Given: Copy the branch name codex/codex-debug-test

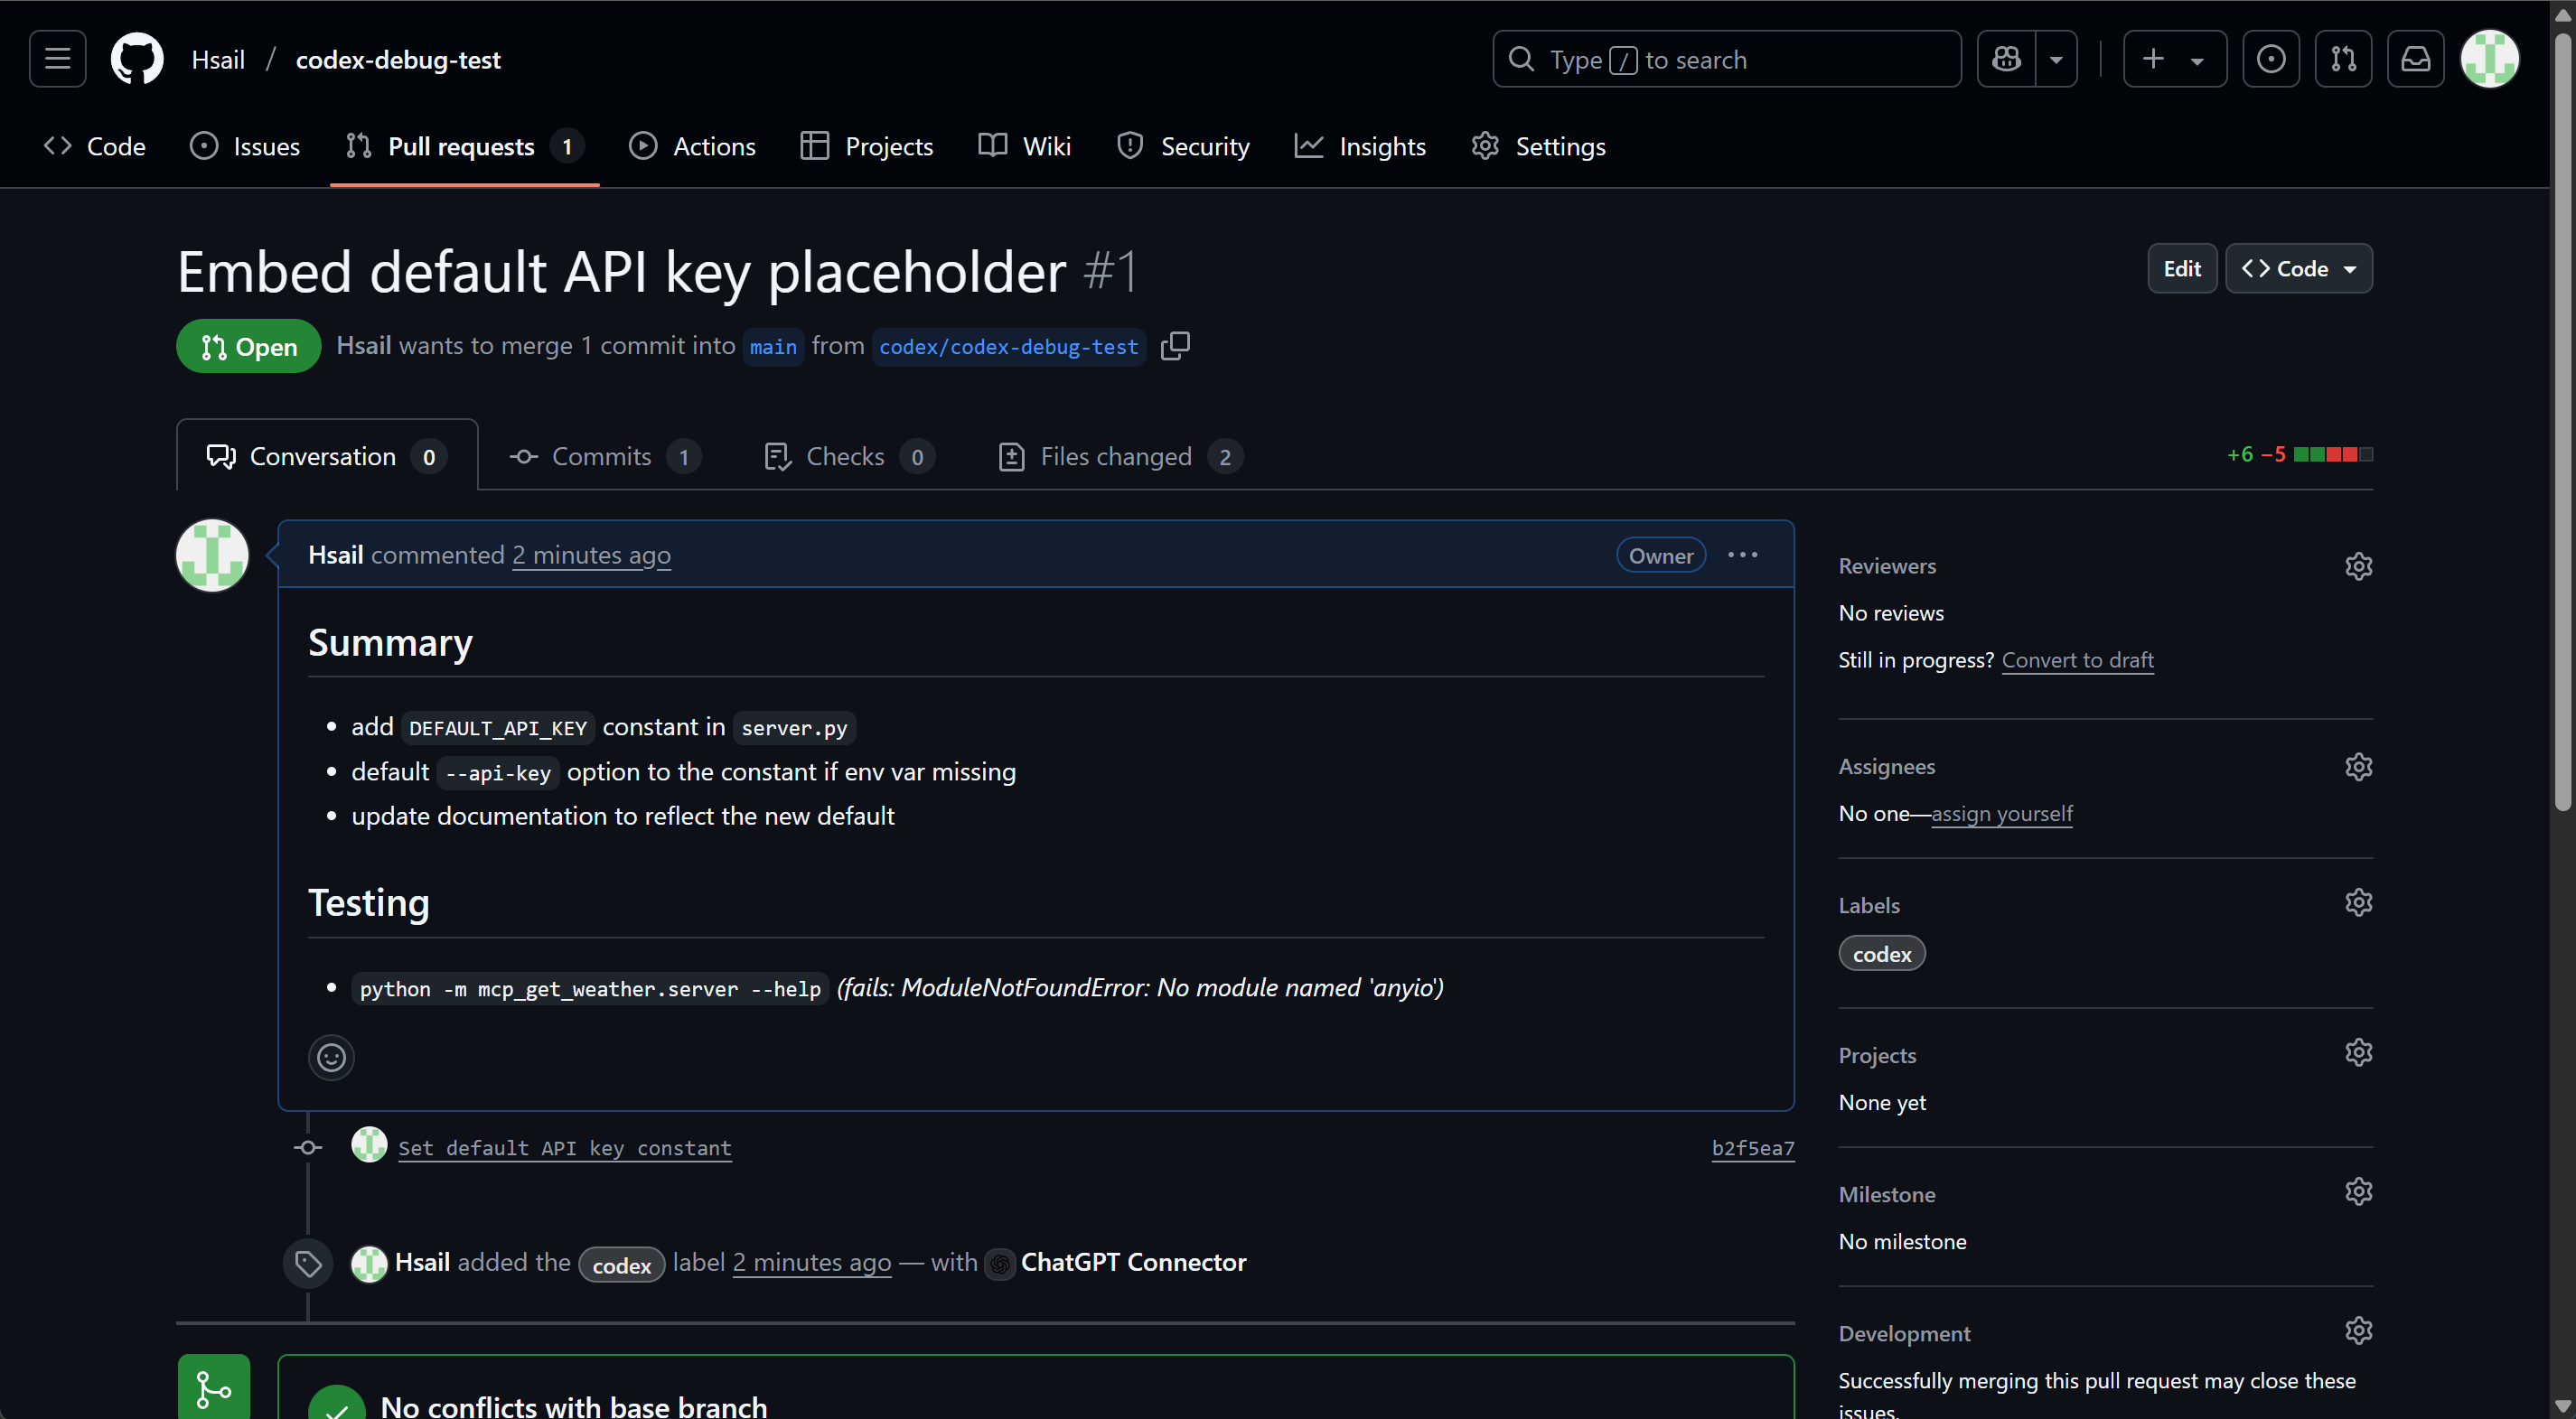Looking at the screenshot, I should (x=1175, y=346).
